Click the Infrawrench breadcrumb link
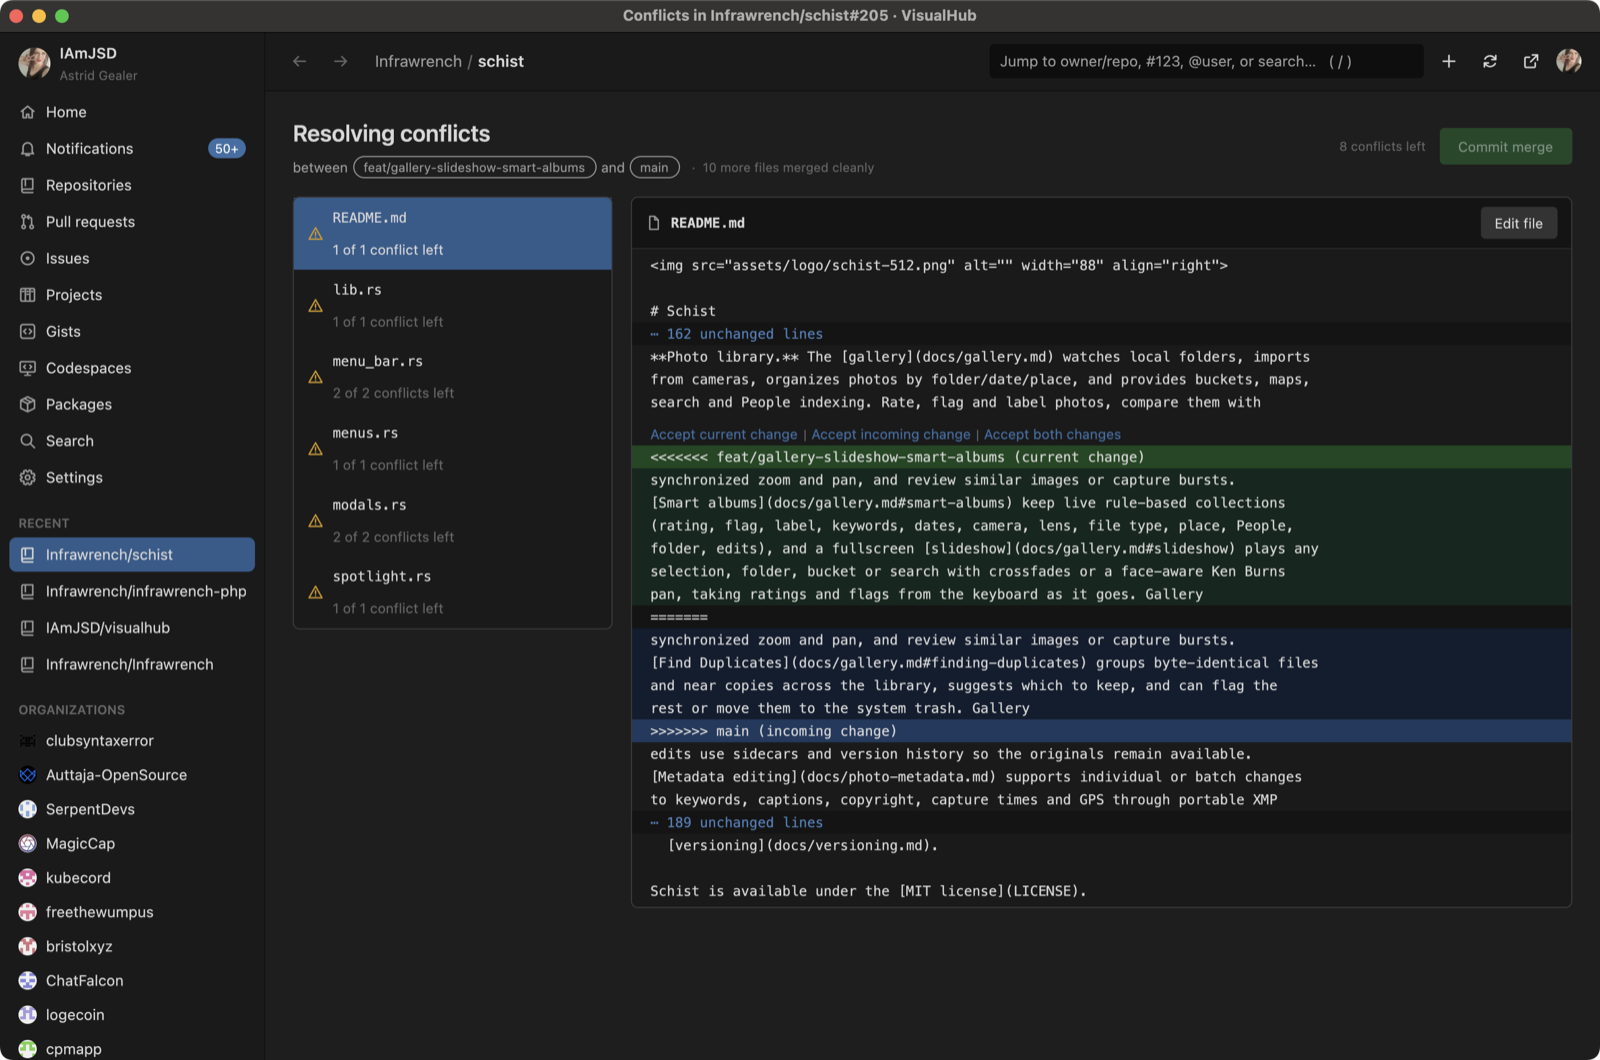The width and height of the screenshot is (1600, 1060). point(418,61)
